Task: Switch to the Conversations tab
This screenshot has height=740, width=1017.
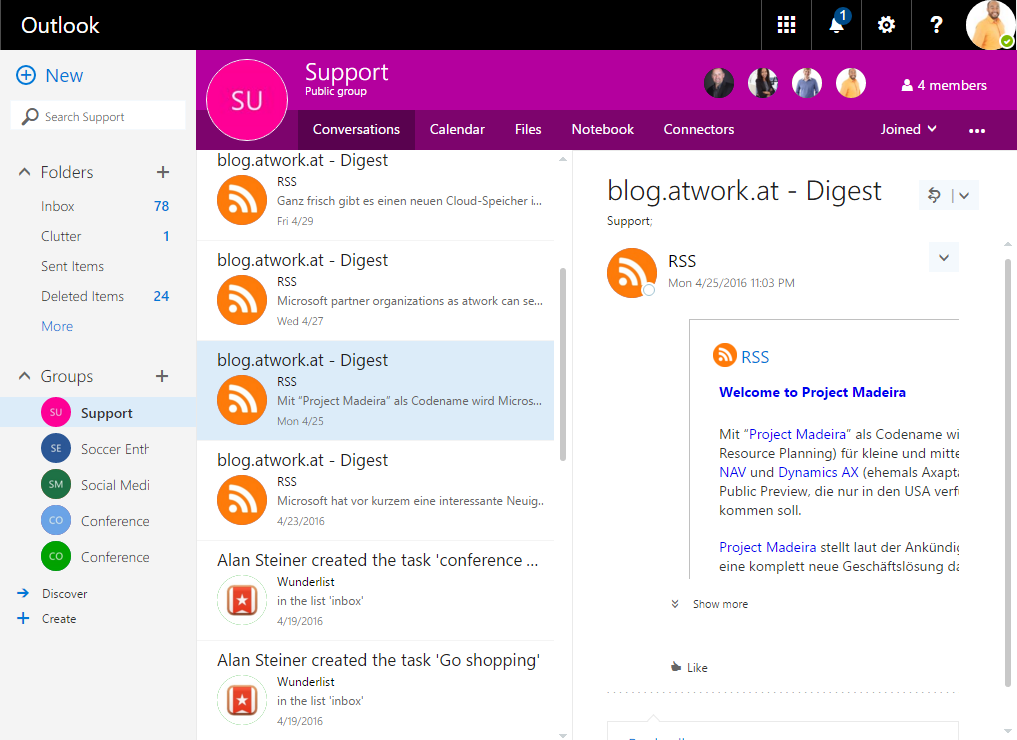Action: tap(356, 129)
